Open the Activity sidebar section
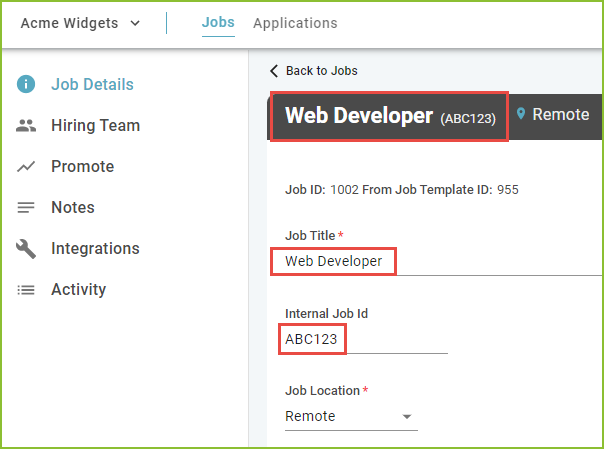Image resolution: width=604 pixels, height=449 pixels. [x=79, y=290]
